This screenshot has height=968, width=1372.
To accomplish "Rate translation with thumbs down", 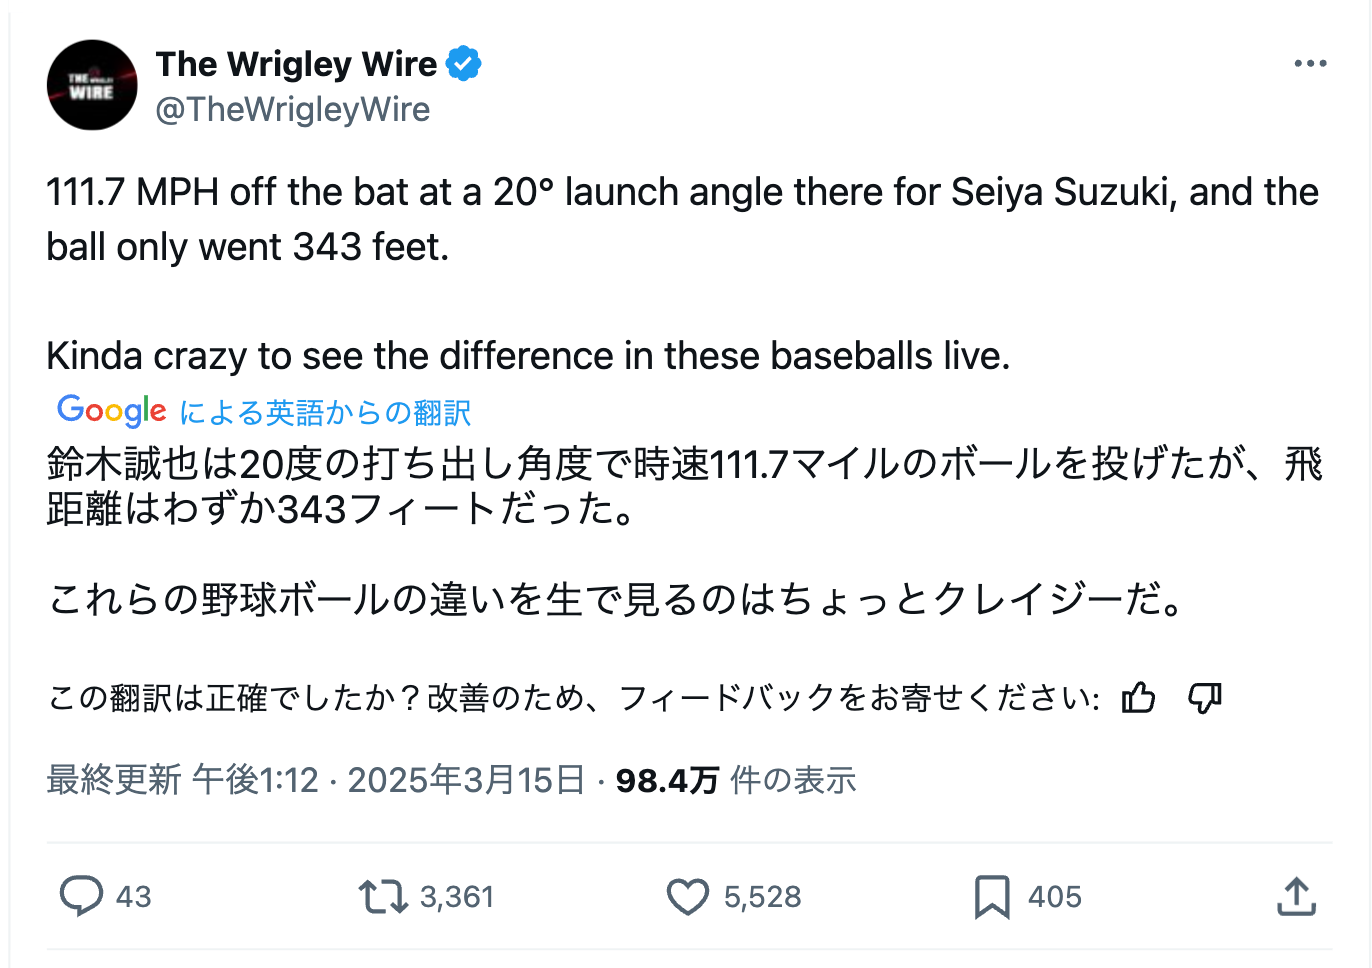I will (1204, 697).
